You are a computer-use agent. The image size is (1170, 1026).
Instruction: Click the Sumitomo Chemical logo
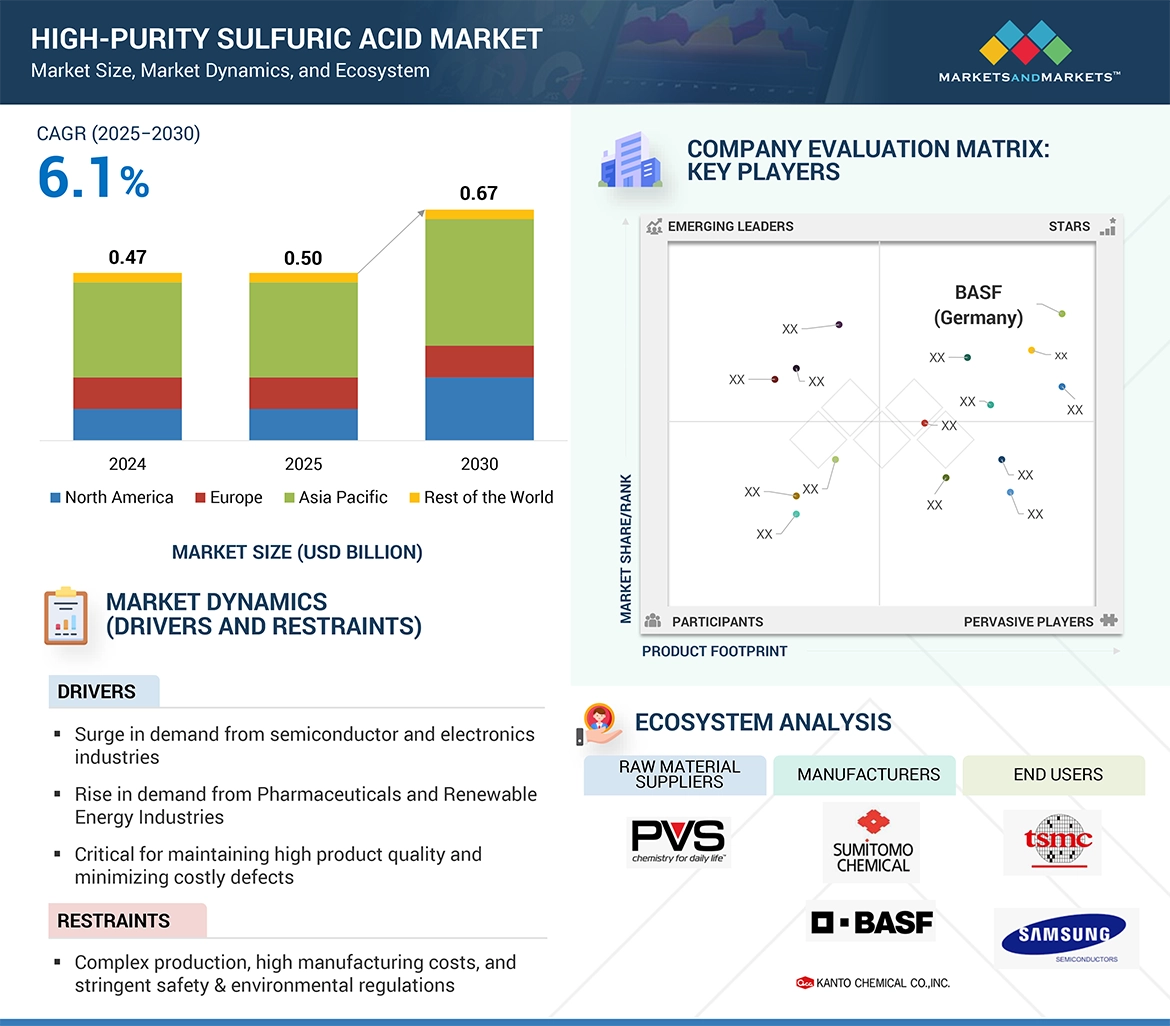click(873, 841)
